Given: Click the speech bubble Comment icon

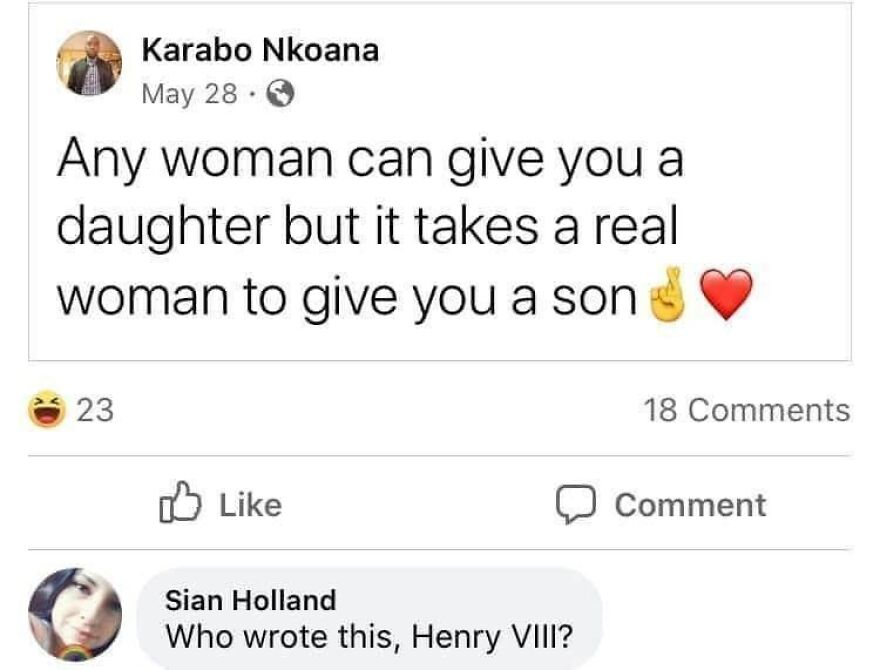Looking at the screenshot, I should coord(574,504).
